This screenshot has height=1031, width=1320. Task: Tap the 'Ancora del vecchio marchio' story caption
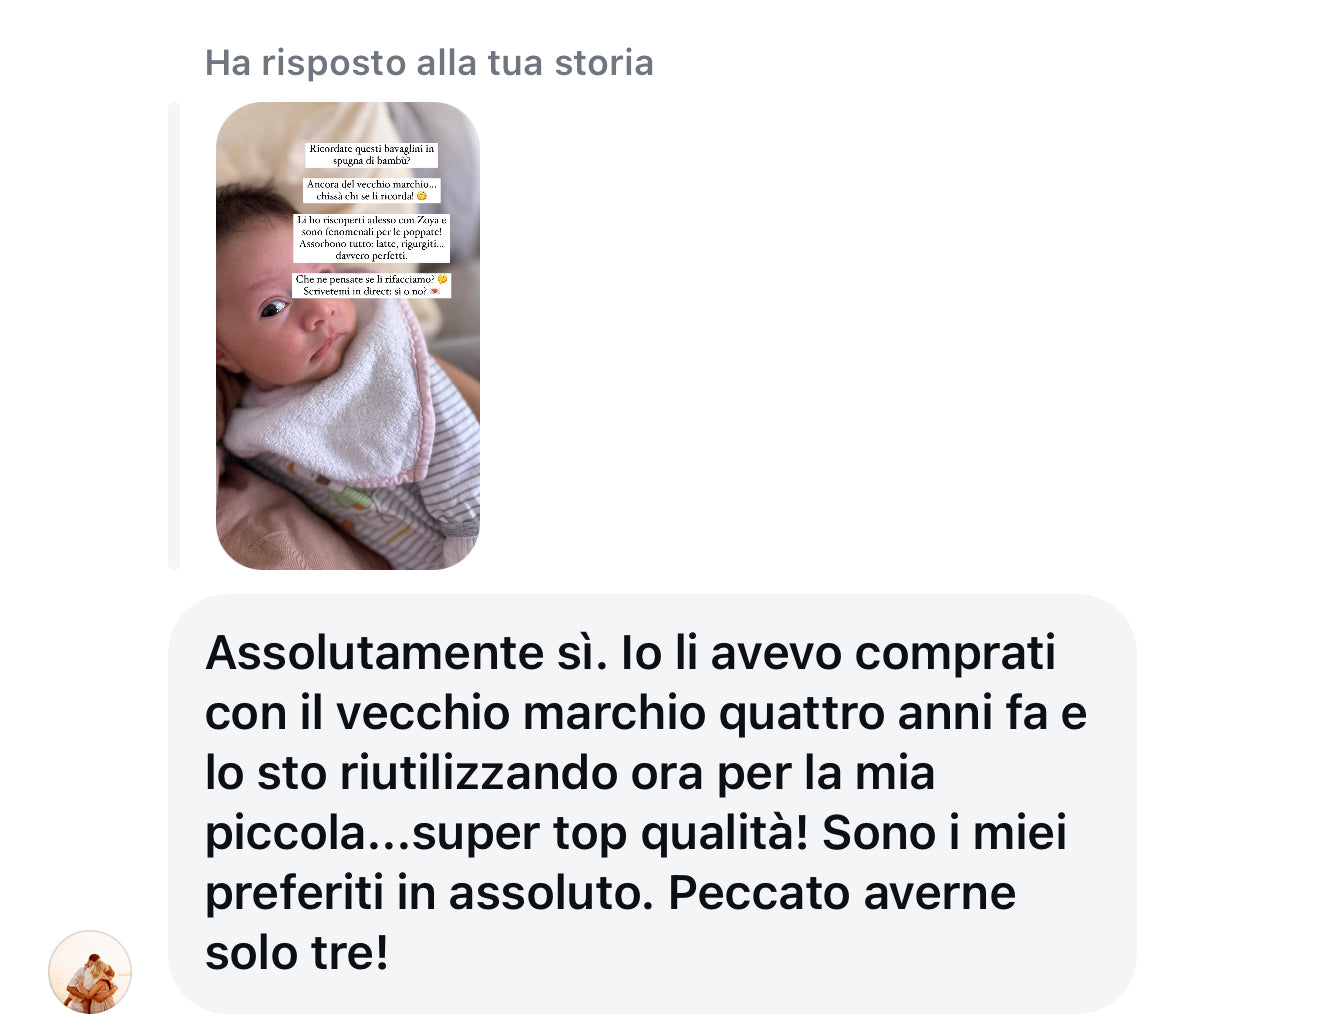[x=371, y=190]
